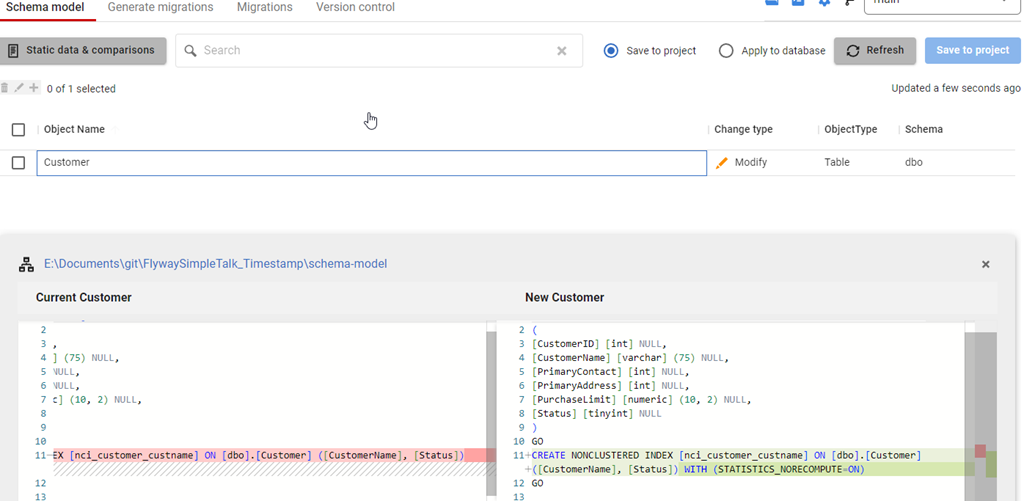Click the clear X icon in Search box

pyautogui.click(x=561, y=51)
